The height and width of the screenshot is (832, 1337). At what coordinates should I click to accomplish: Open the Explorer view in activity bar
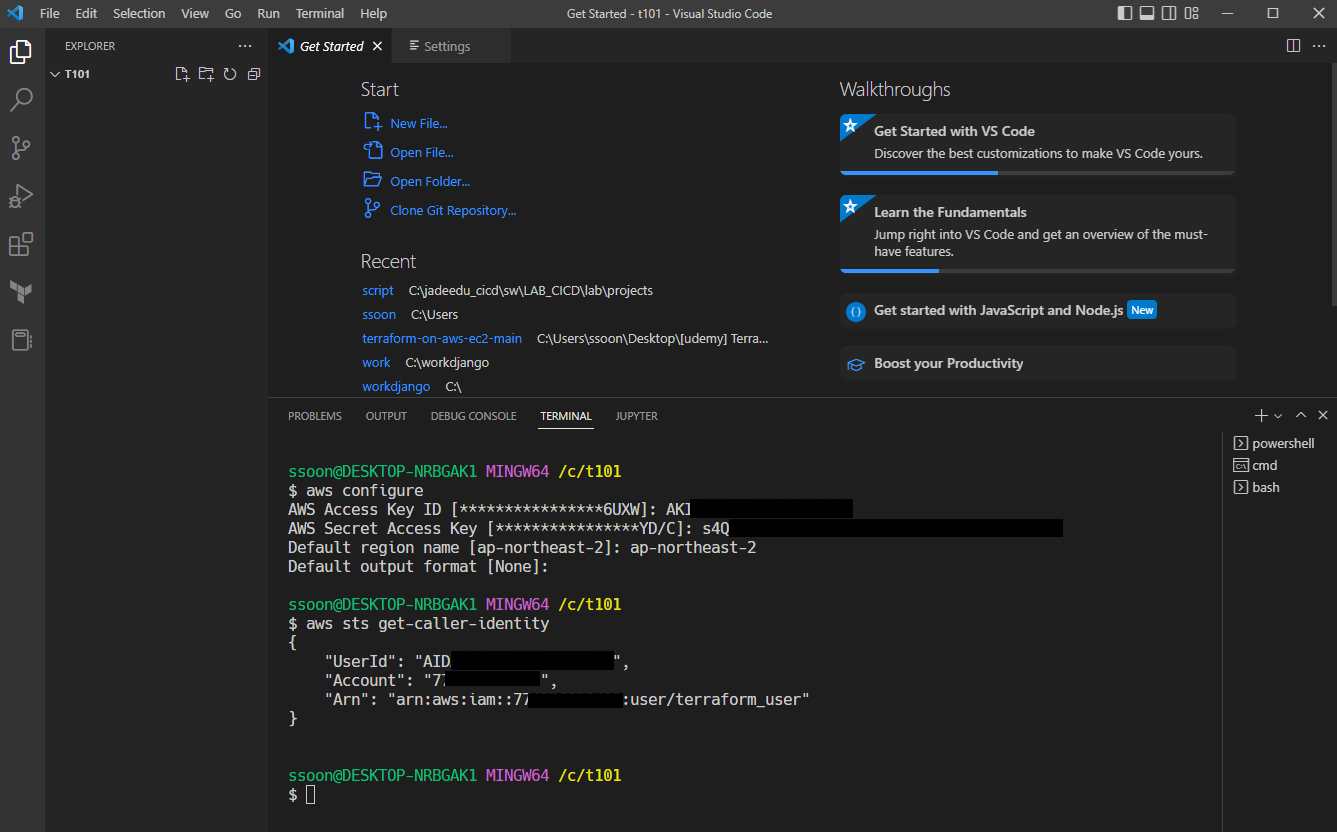[x=21, y=52]
